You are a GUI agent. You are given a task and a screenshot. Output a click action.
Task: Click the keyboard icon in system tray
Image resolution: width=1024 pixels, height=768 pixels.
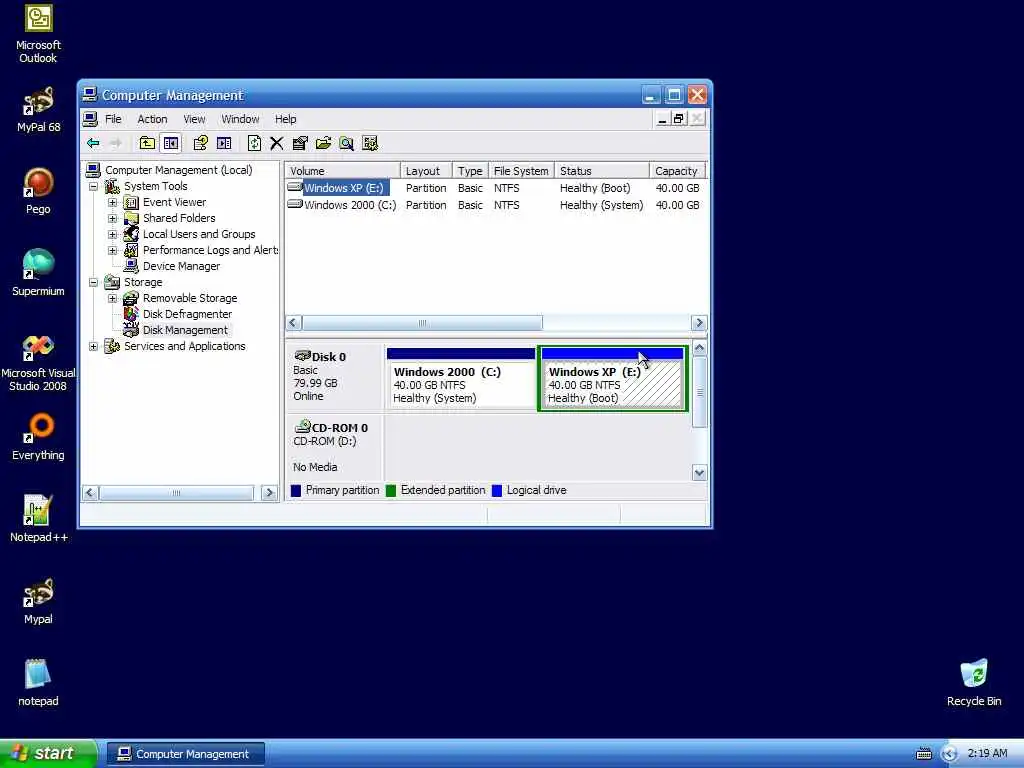[x=924, y=754]
